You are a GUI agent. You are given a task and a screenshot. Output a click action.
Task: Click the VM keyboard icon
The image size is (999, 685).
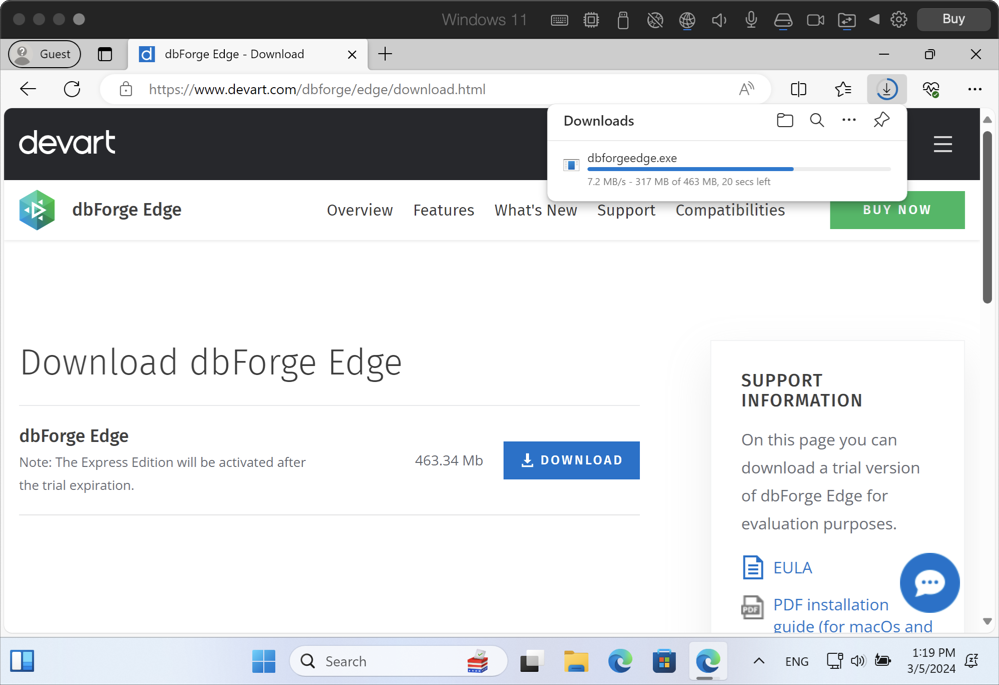(x=559, y=20)
